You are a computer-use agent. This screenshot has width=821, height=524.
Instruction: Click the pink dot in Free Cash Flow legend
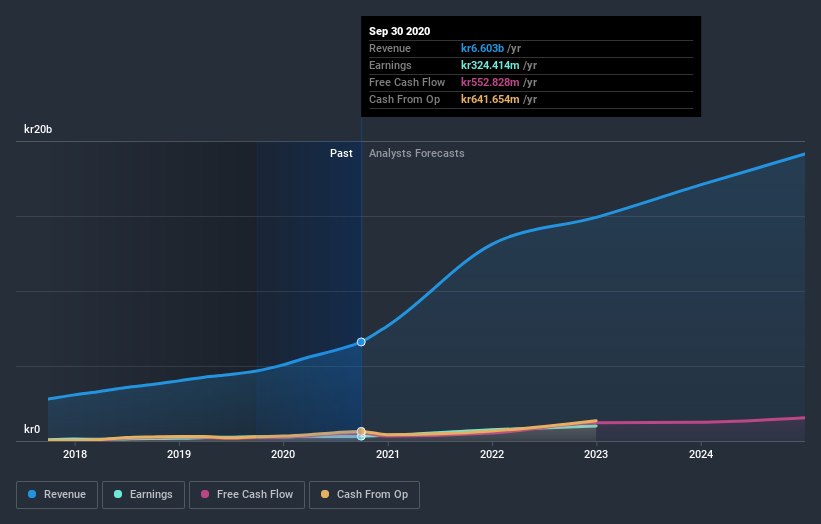click(205, 494)
